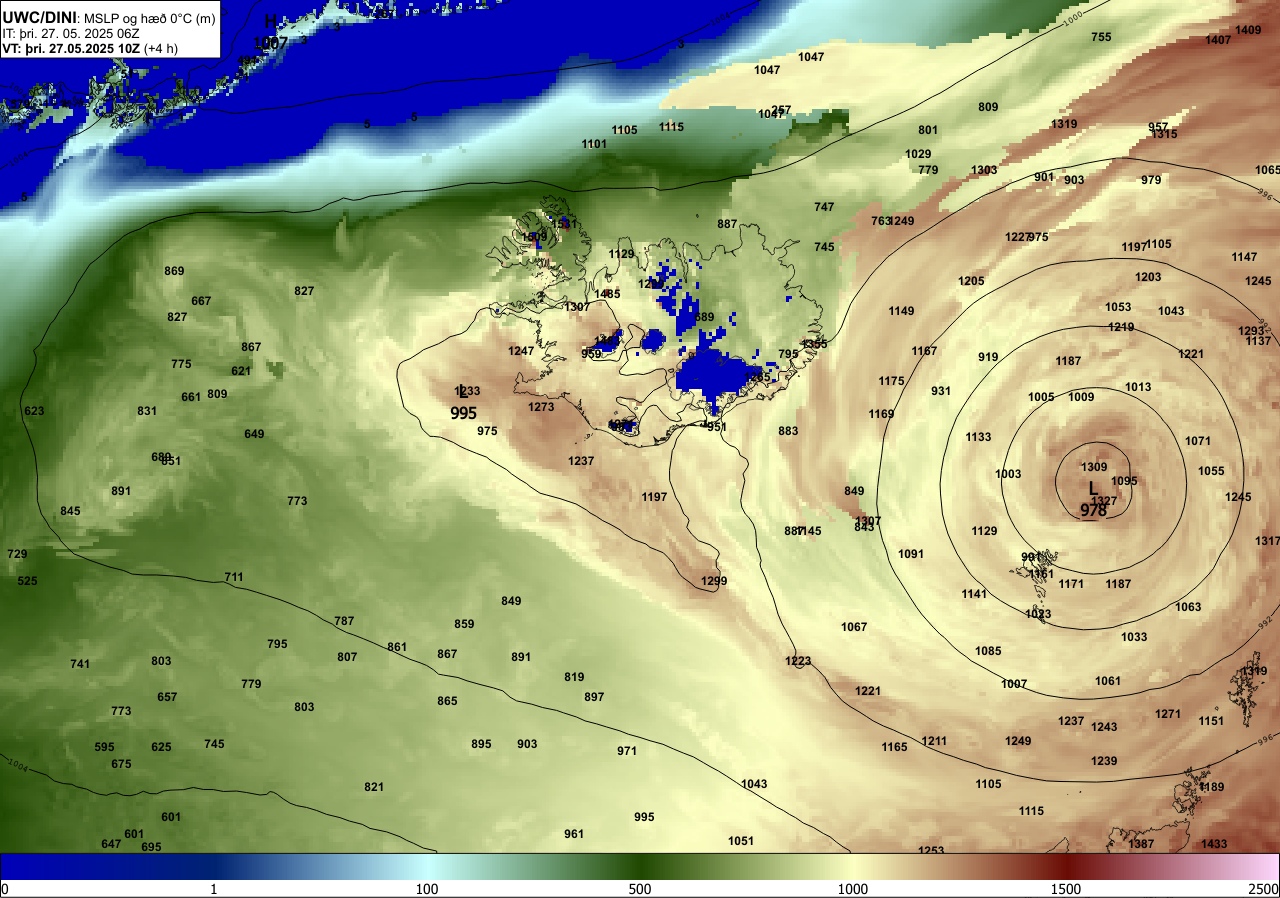Click the height value 1053

(1118, 307)
